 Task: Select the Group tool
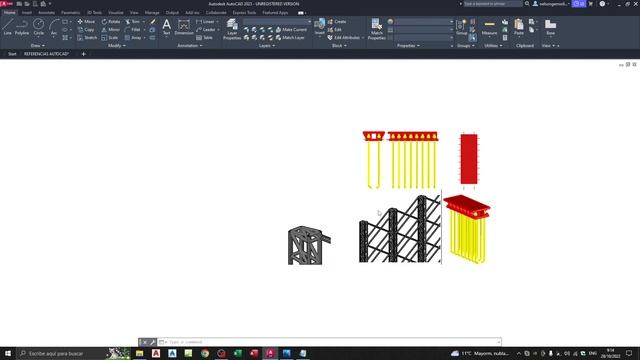point(461,27)
